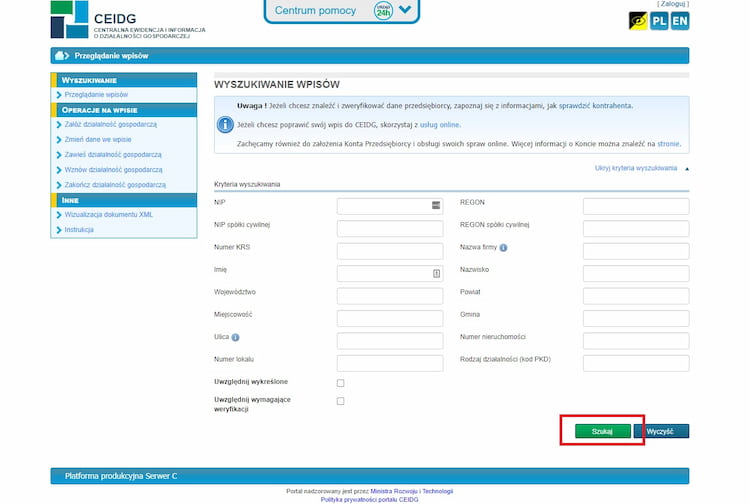Open Ministra Rozwoju i Technologii link
The width and height of the screenshot is (750, 504).
(x=411, y=491)
